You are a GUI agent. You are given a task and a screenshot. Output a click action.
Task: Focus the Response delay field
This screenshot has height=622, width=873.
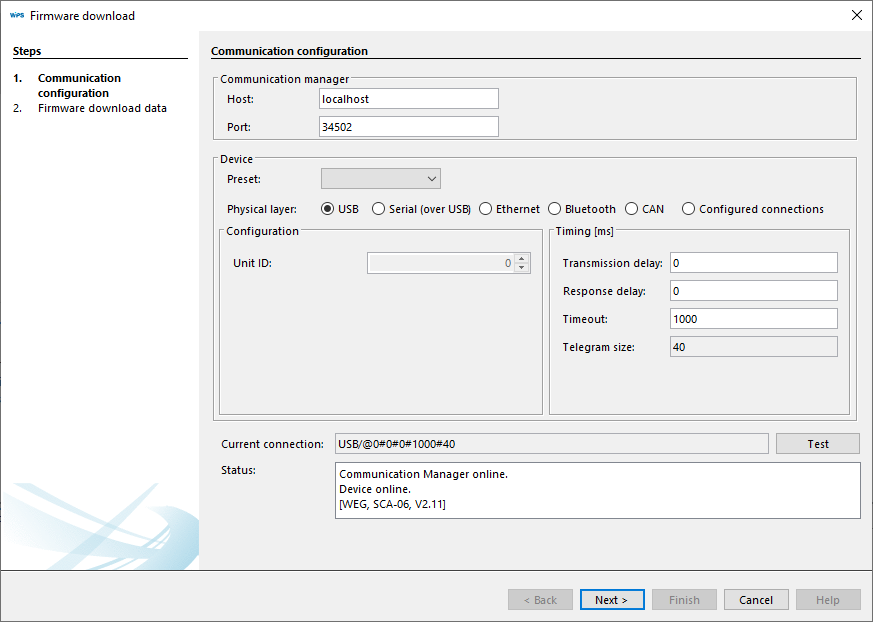tap(753, 291)
